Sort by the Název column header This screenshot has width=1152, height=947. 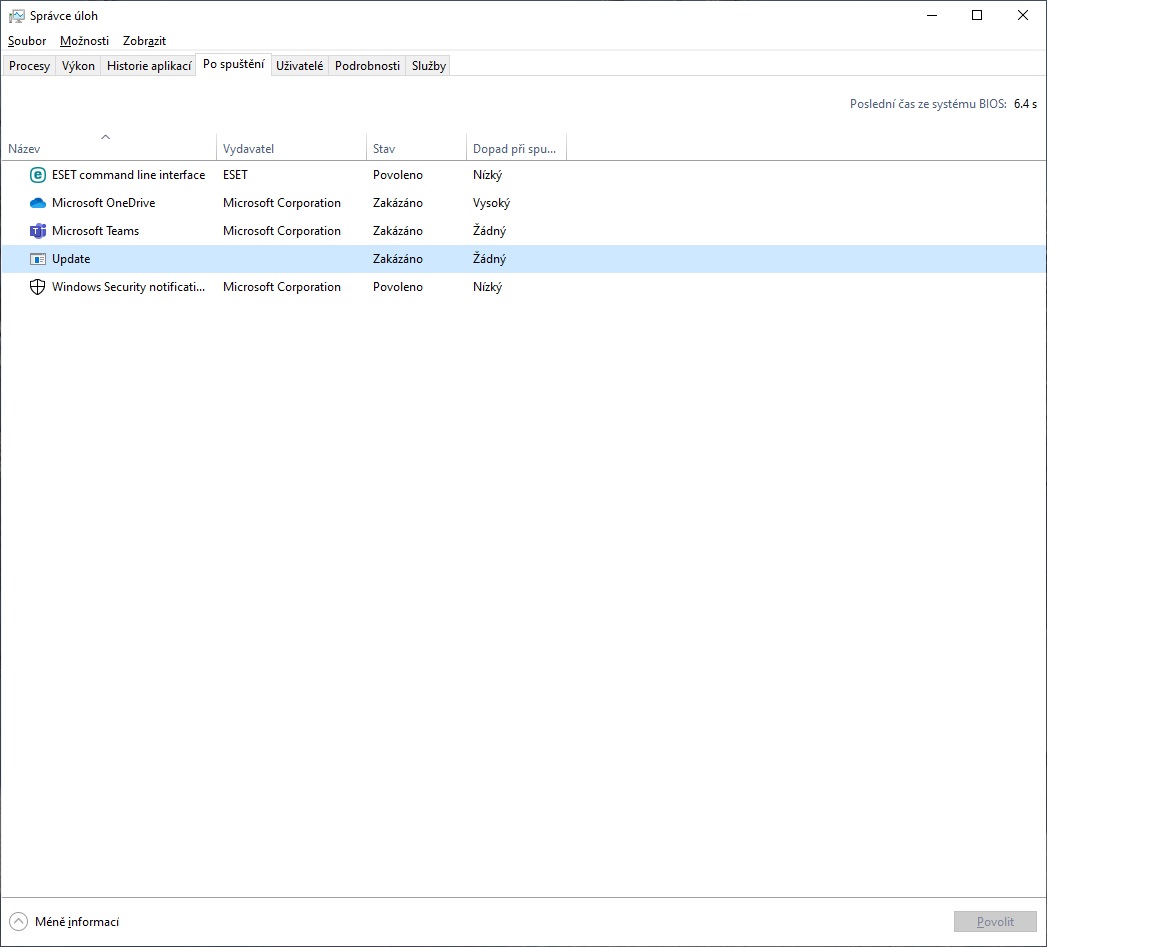[109, 148]
